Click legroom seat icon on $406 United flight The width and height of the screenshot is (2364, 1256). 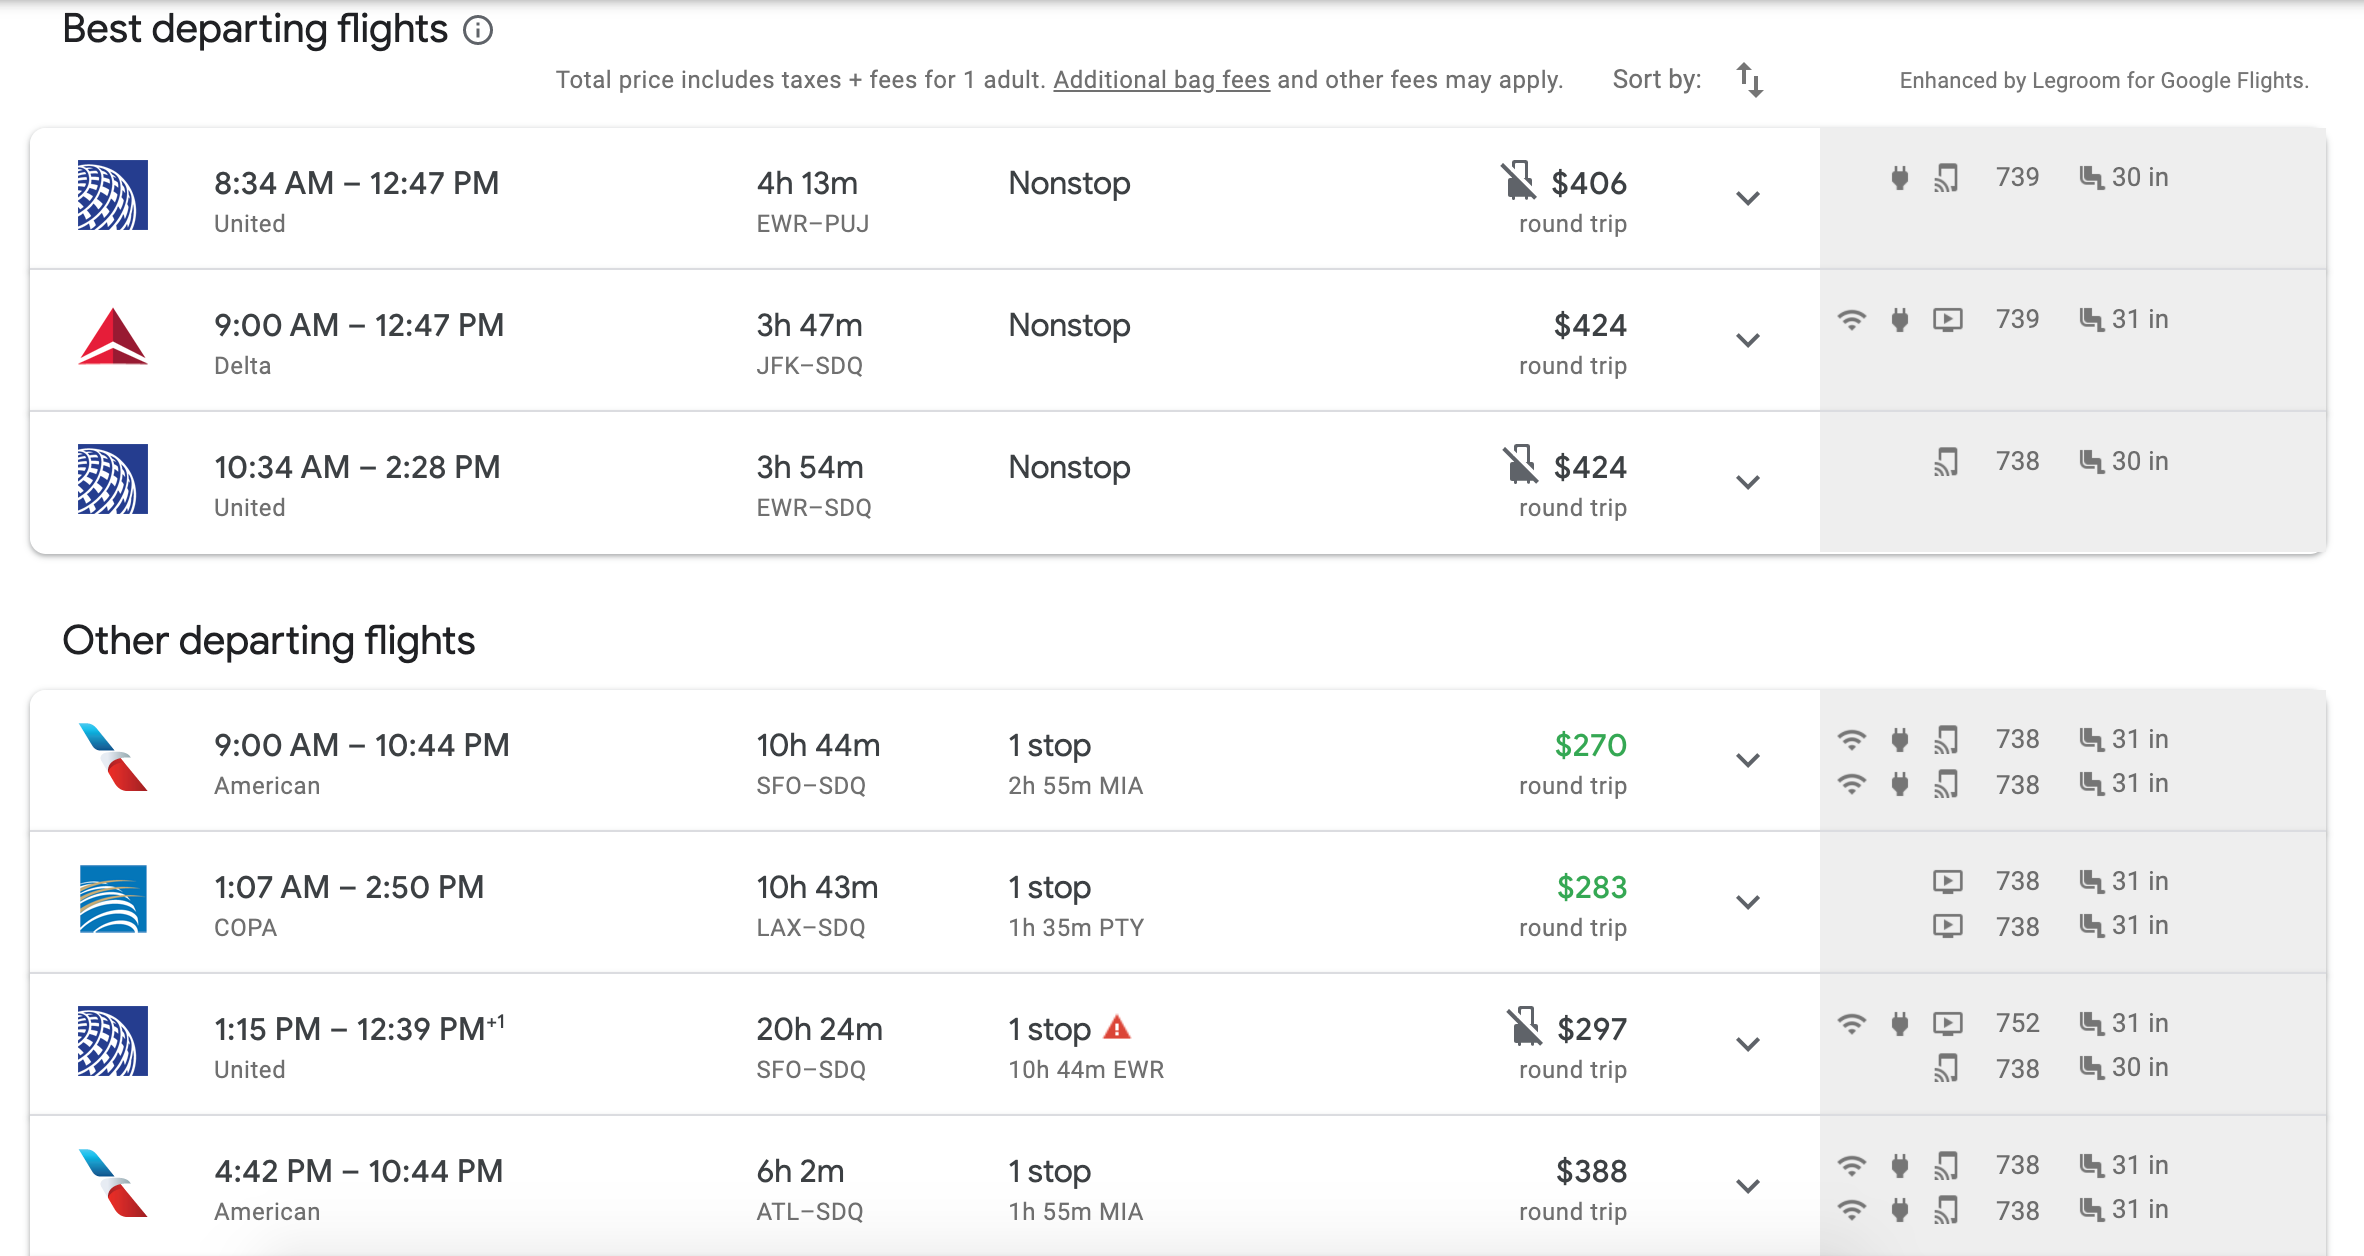2091,178
